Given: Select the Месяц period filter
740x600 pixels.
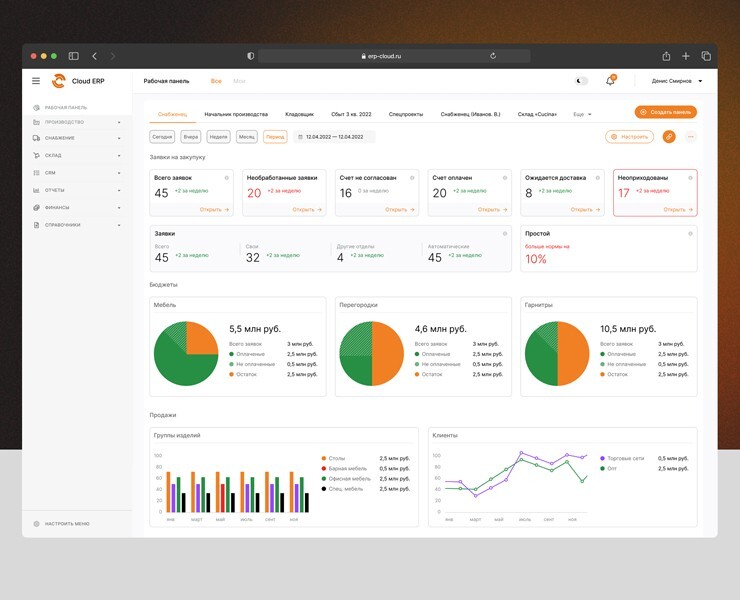Looking at the screenshot, I should point(246,136).
